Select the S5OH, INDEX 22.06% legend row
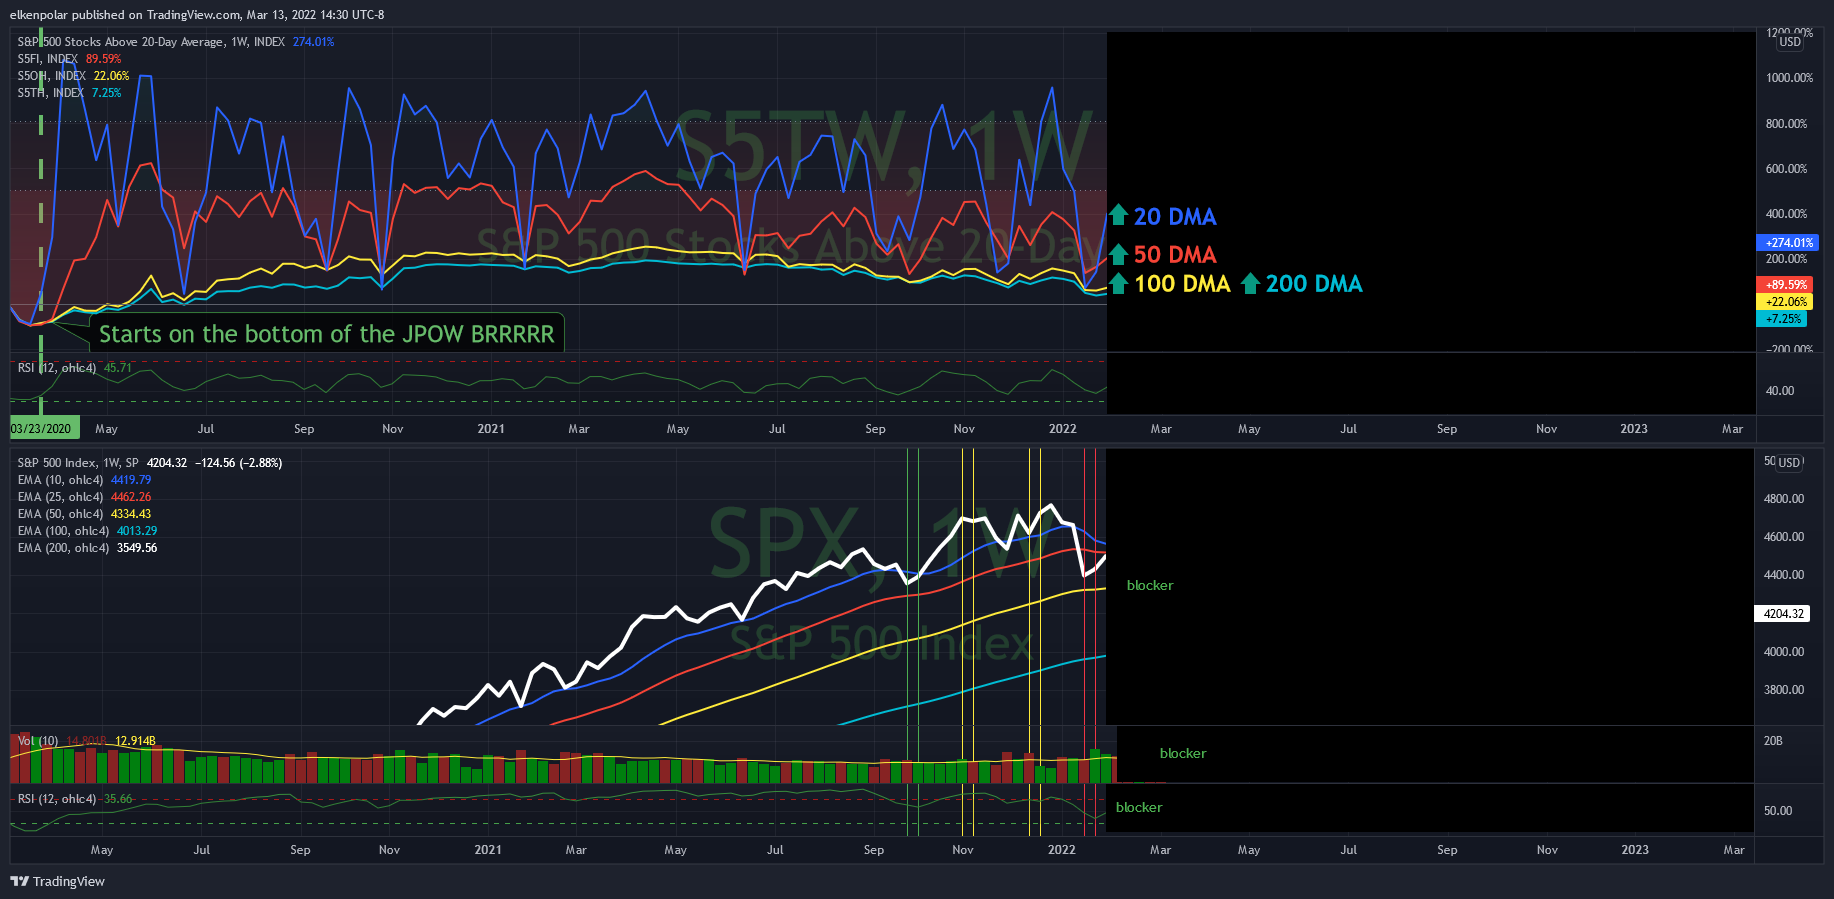1834x899 pixels. coord(73,76)
